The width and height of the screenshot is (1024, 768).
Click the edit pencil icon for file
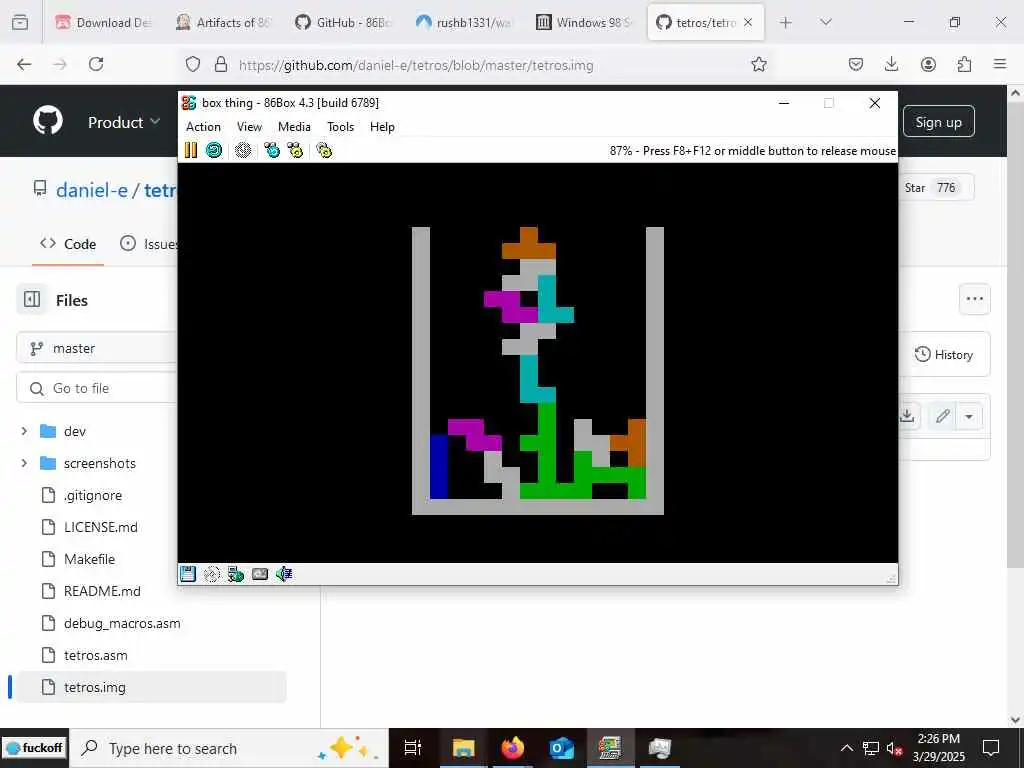942,416
